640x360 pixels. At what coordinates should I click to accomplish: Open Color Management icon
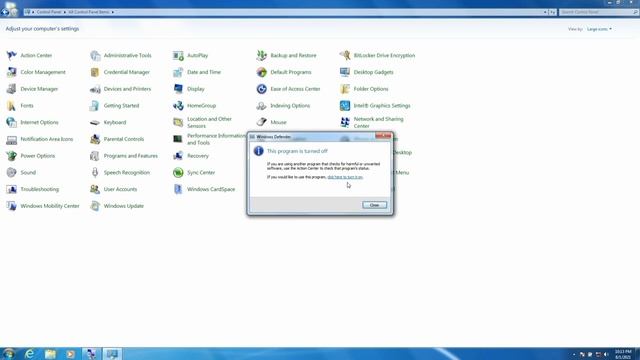[x=11, y=72]
